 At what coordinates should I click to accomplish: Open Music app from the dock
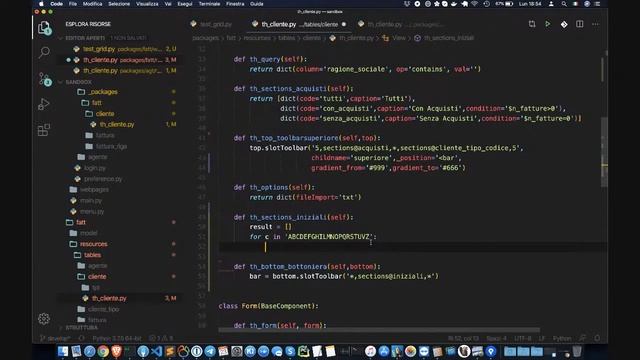tap(370, 351)
